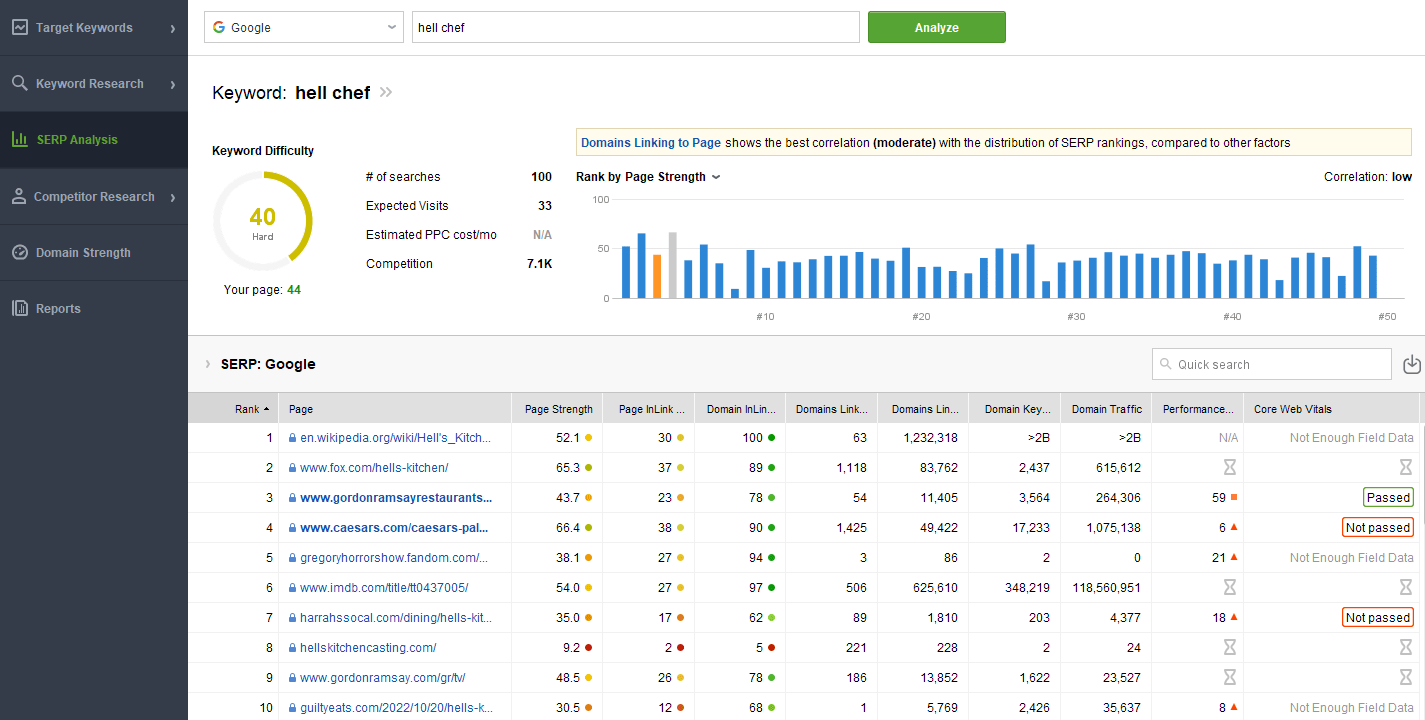Click red triangle next to performance score 21
Screen dimensions: 1425x720
coord(1234,558)
